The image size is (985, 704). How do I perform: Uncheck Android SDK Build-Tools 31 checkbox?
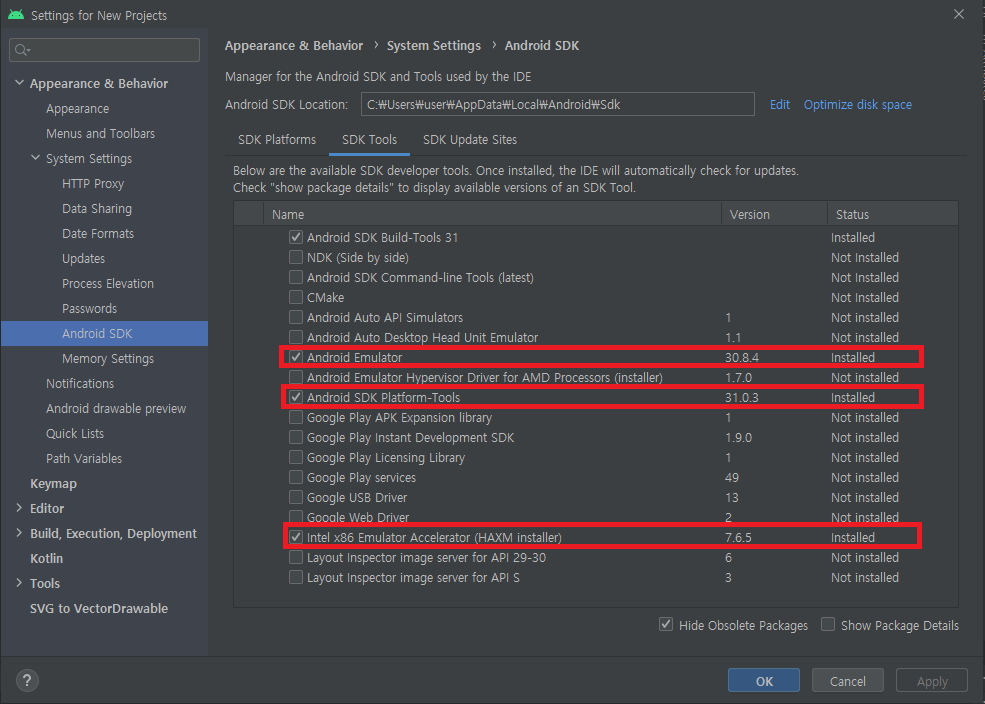pyautogui.click(x=296, y=237)
